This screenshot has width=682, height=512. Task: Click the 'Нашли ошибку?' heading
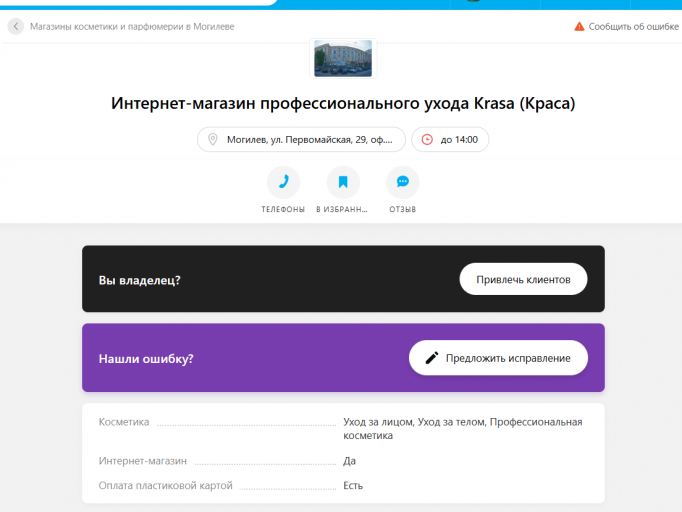coord(146,359)
